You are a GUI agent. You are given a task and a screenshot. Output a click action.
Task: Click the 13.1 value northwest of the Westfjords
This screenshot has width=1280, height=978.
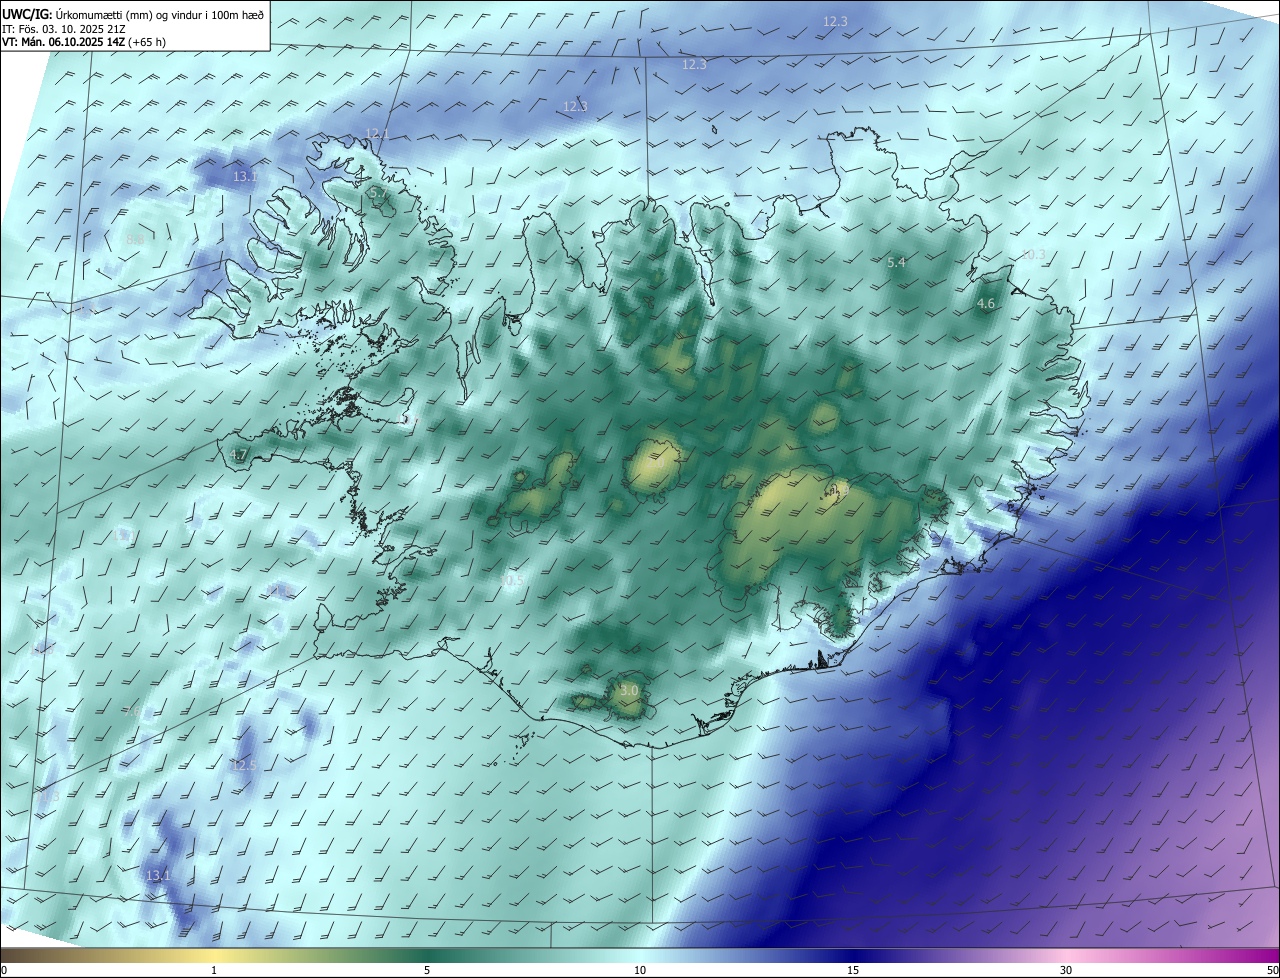(x=245, y=177)
